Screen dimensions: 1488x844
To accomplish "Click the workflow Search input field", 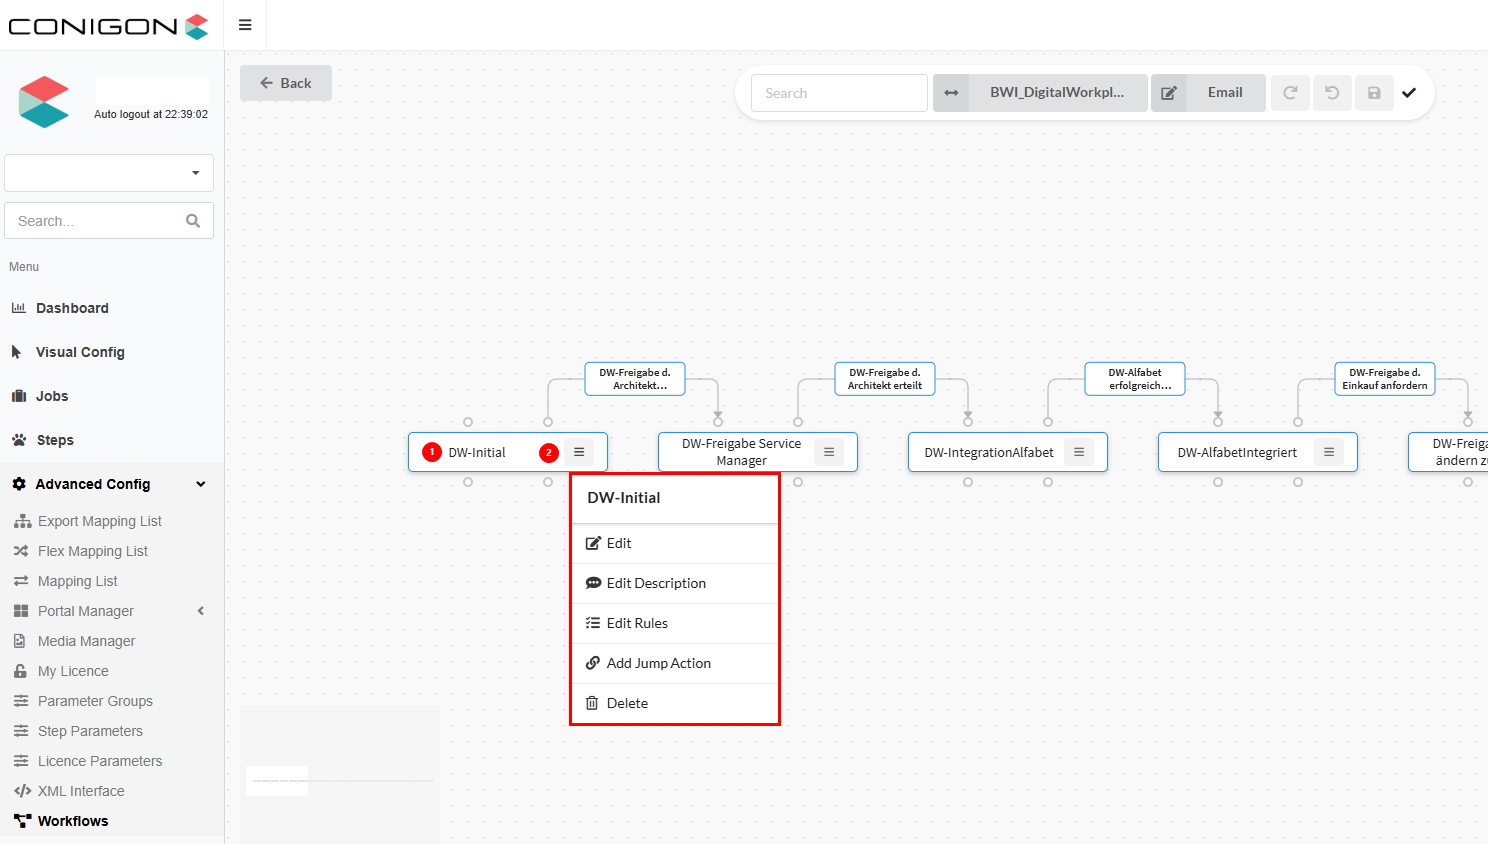I will [x=839, y=93].
